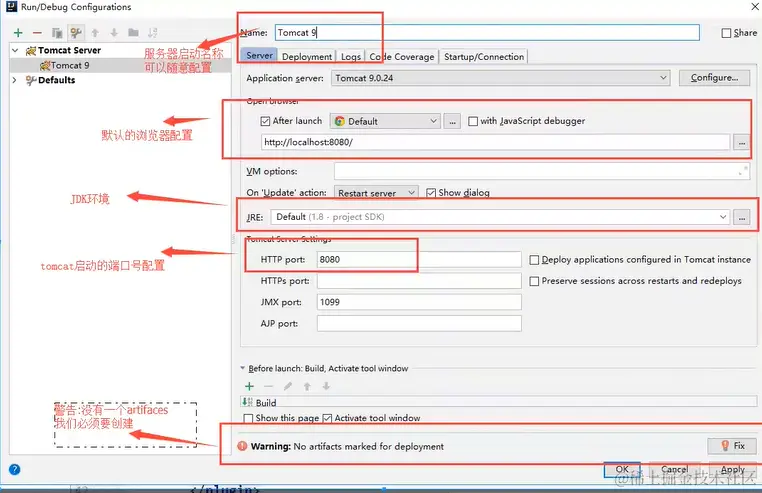Edit the Name text field
This screenshot has height=493, width=762.
[x=487, y=33]
